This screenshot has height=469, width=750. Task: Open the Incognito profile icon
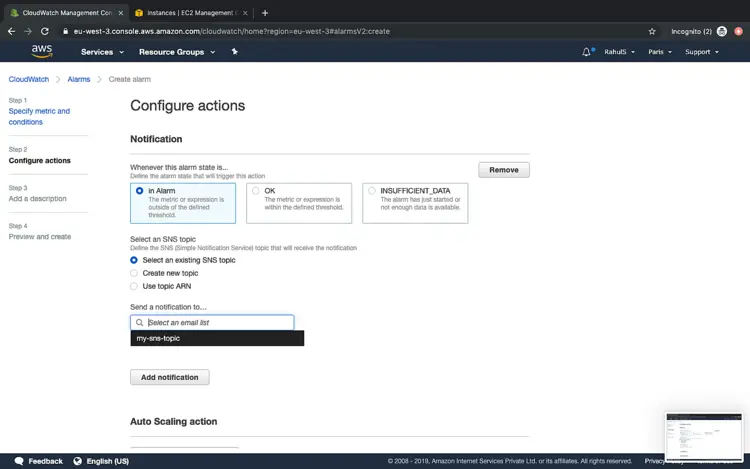click(x=722, y=31)
